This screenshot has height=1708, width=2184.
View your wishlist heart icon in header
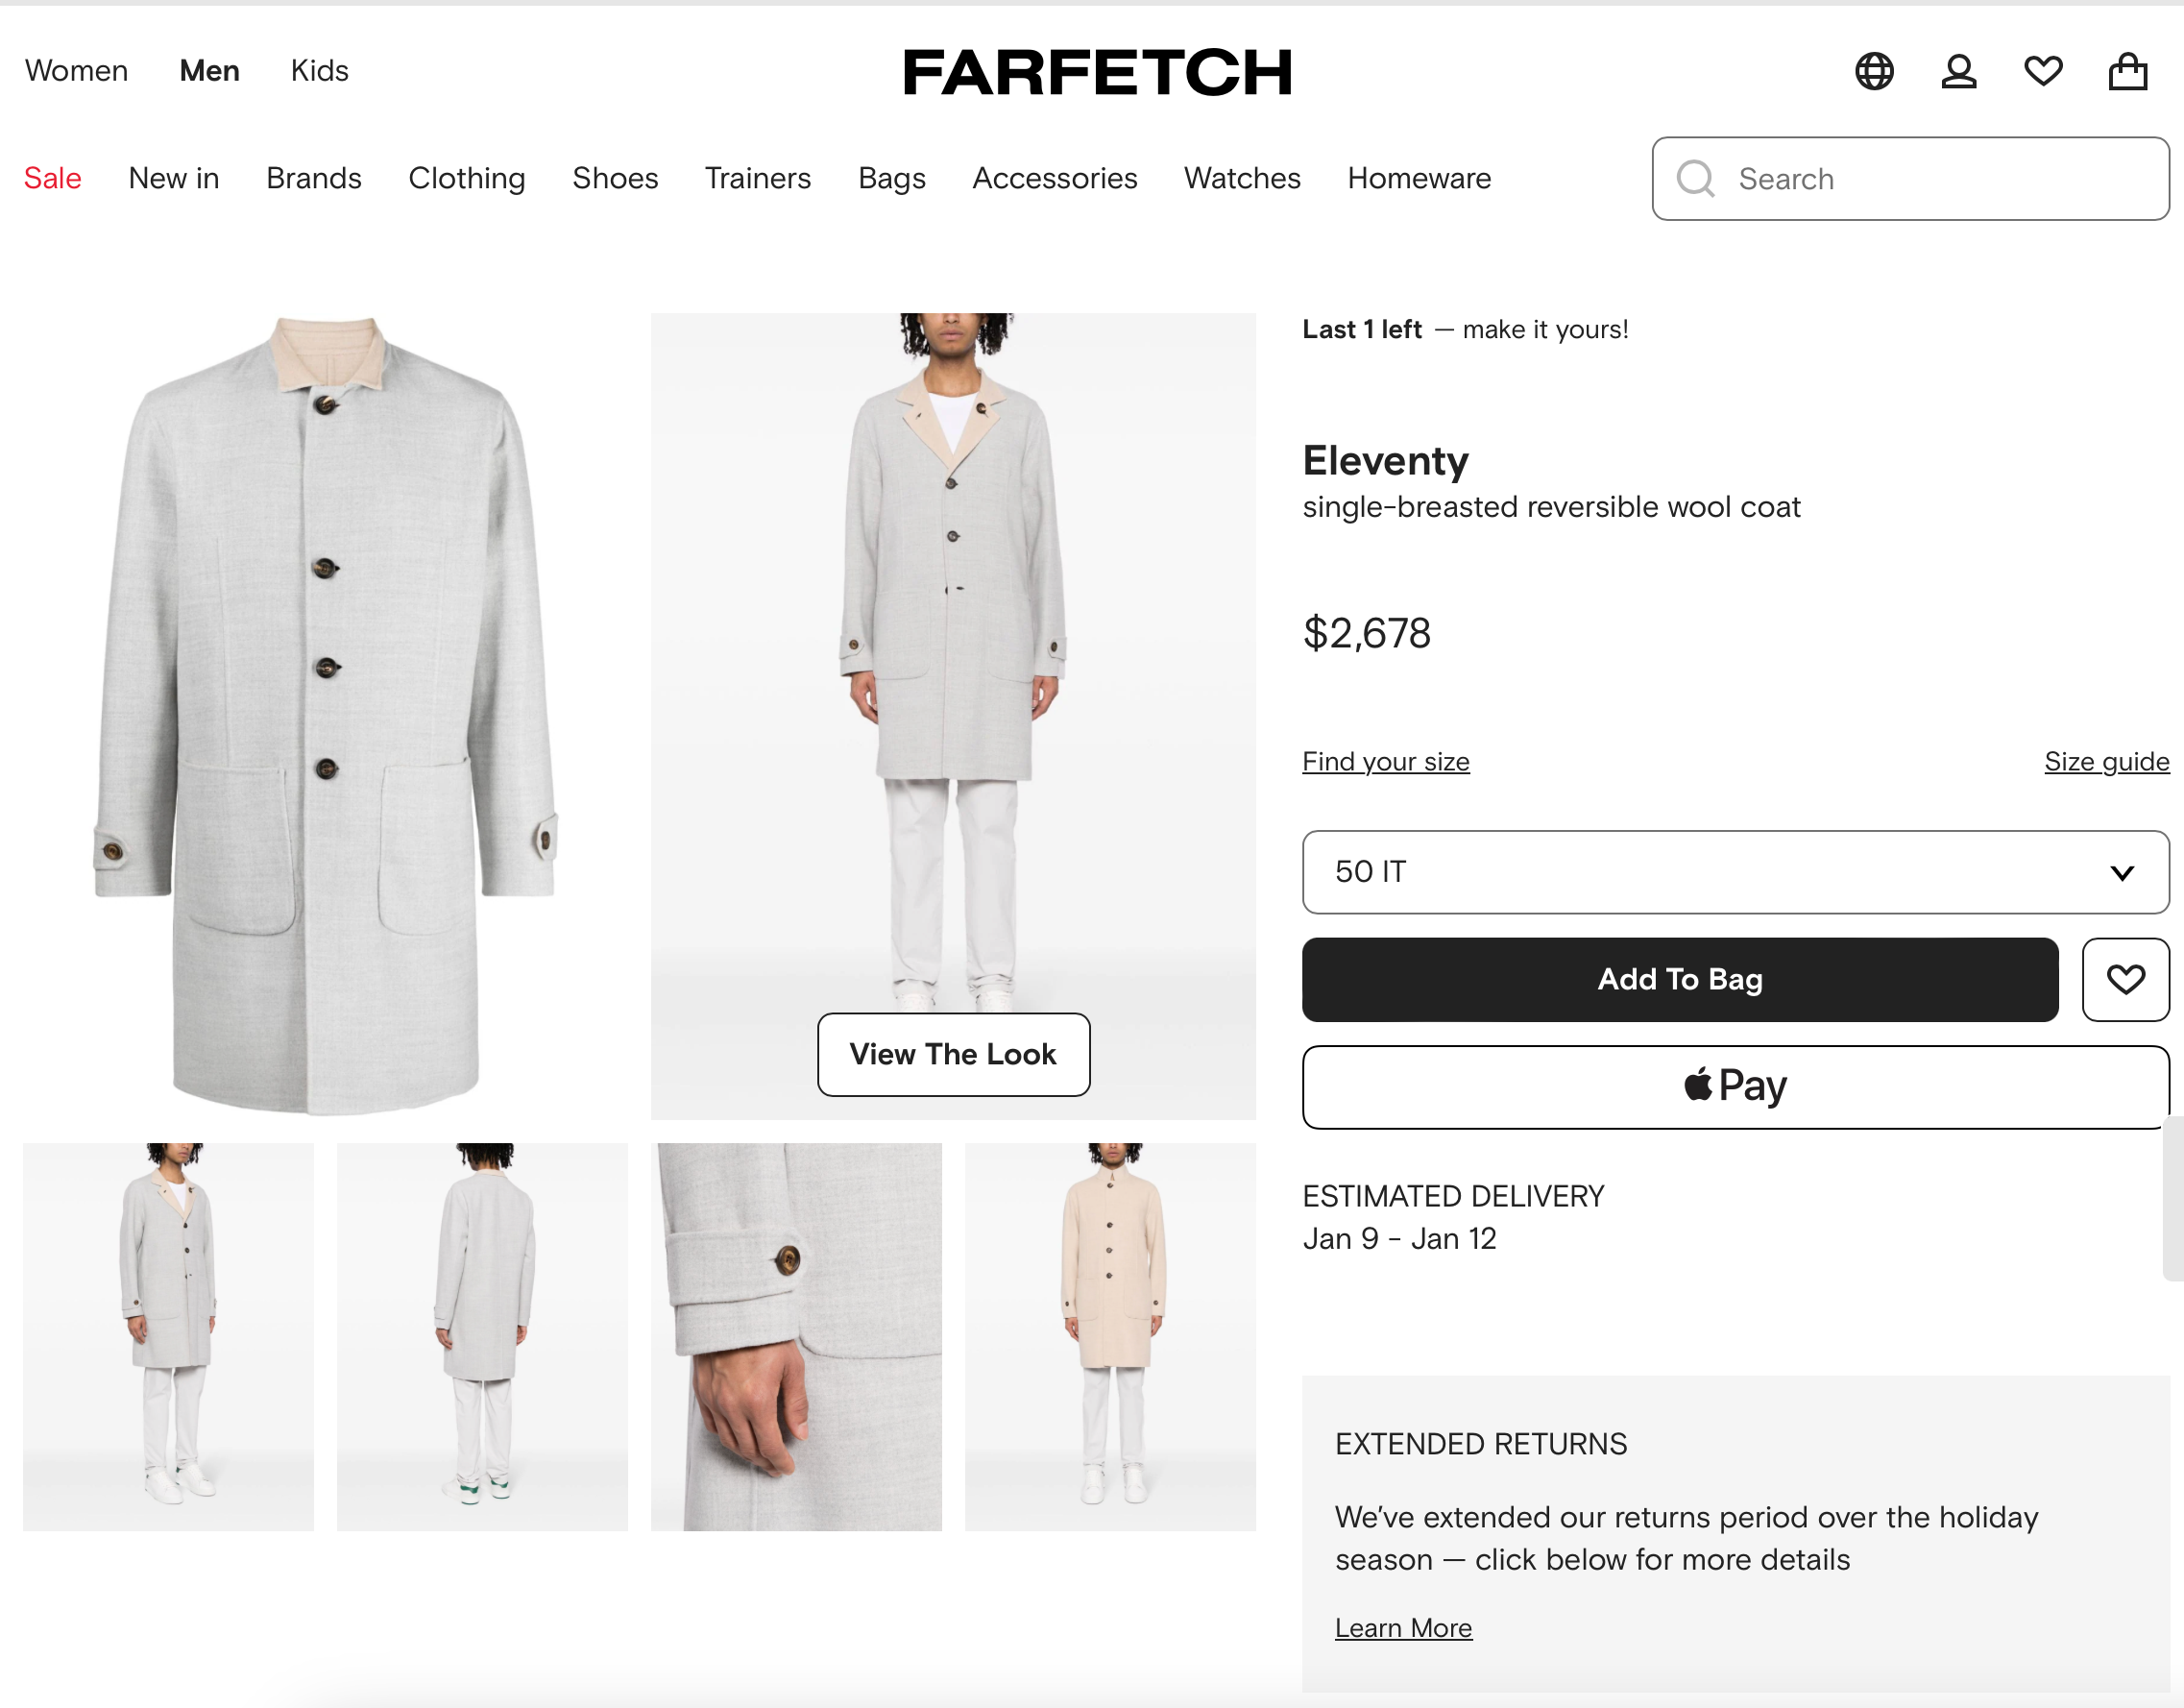click(2043, 71)
